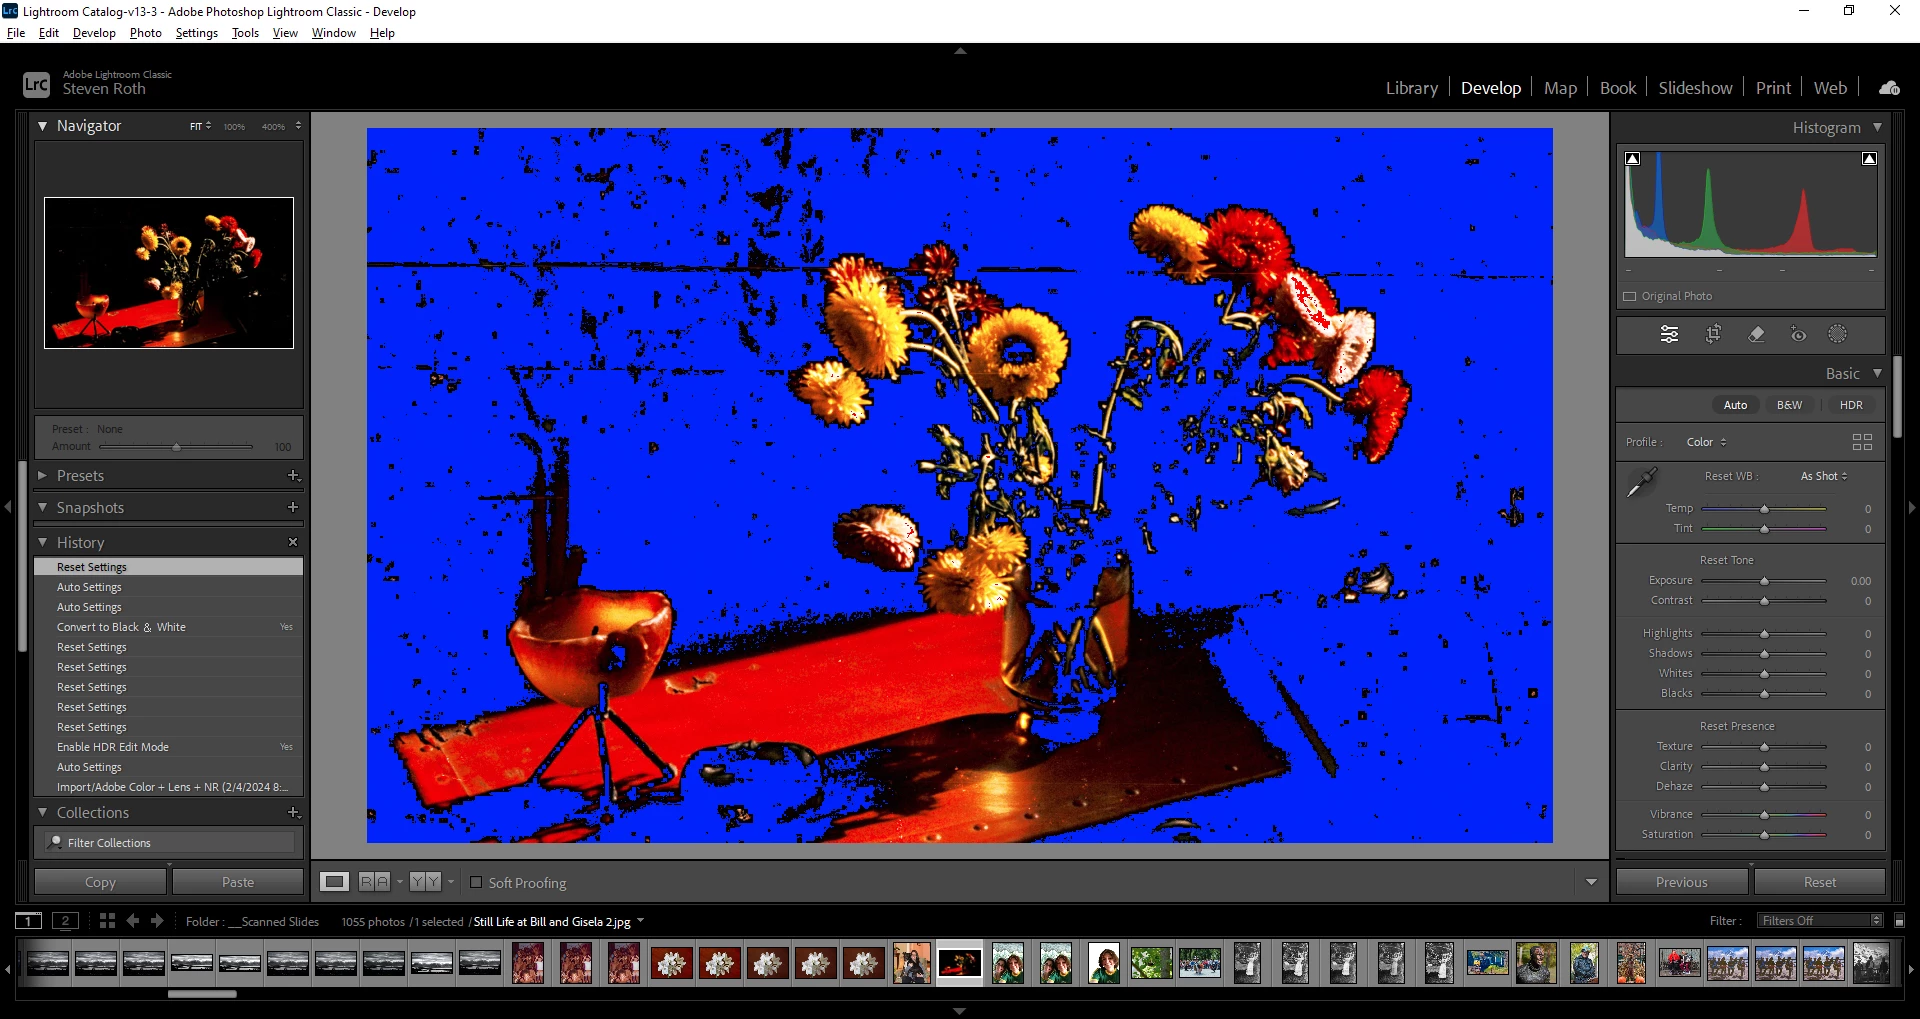Open the profile browser grid icon

(x=1862, y=442)
